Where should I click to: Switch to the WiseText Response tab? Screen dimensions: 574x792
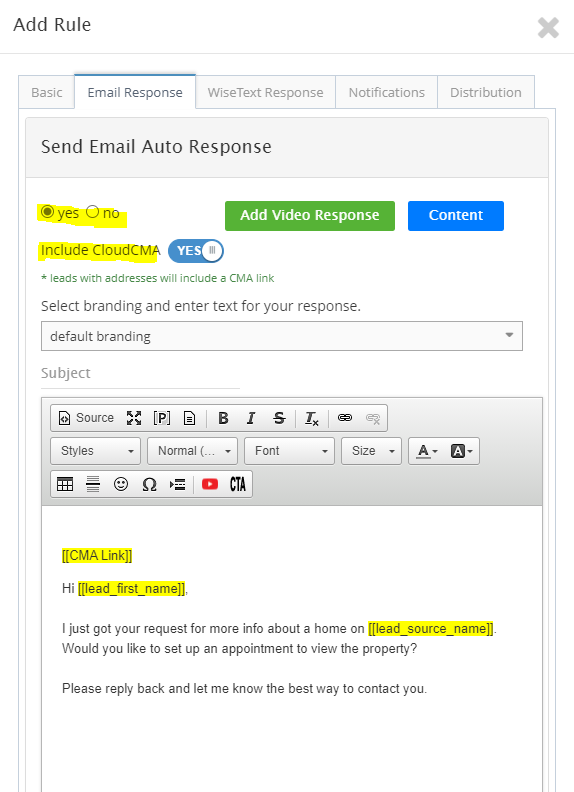[265, 92]
